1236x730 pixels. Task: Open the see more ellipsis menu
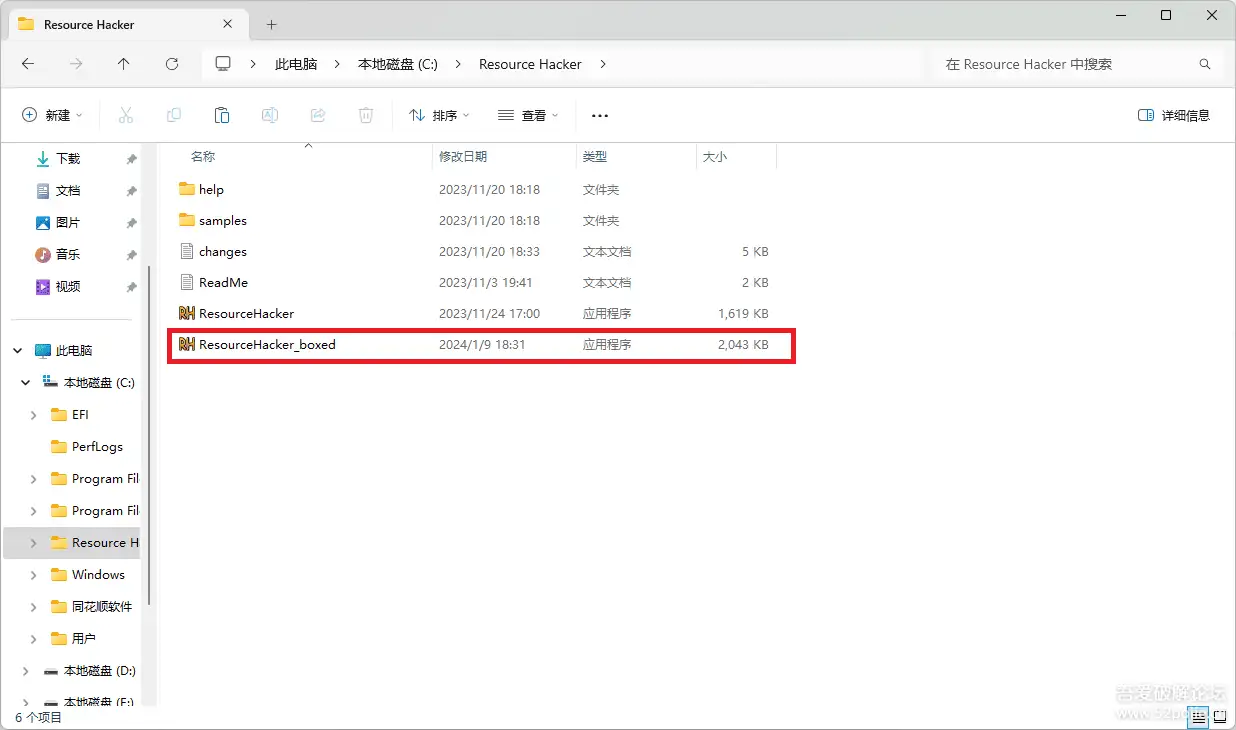point(600,115)
